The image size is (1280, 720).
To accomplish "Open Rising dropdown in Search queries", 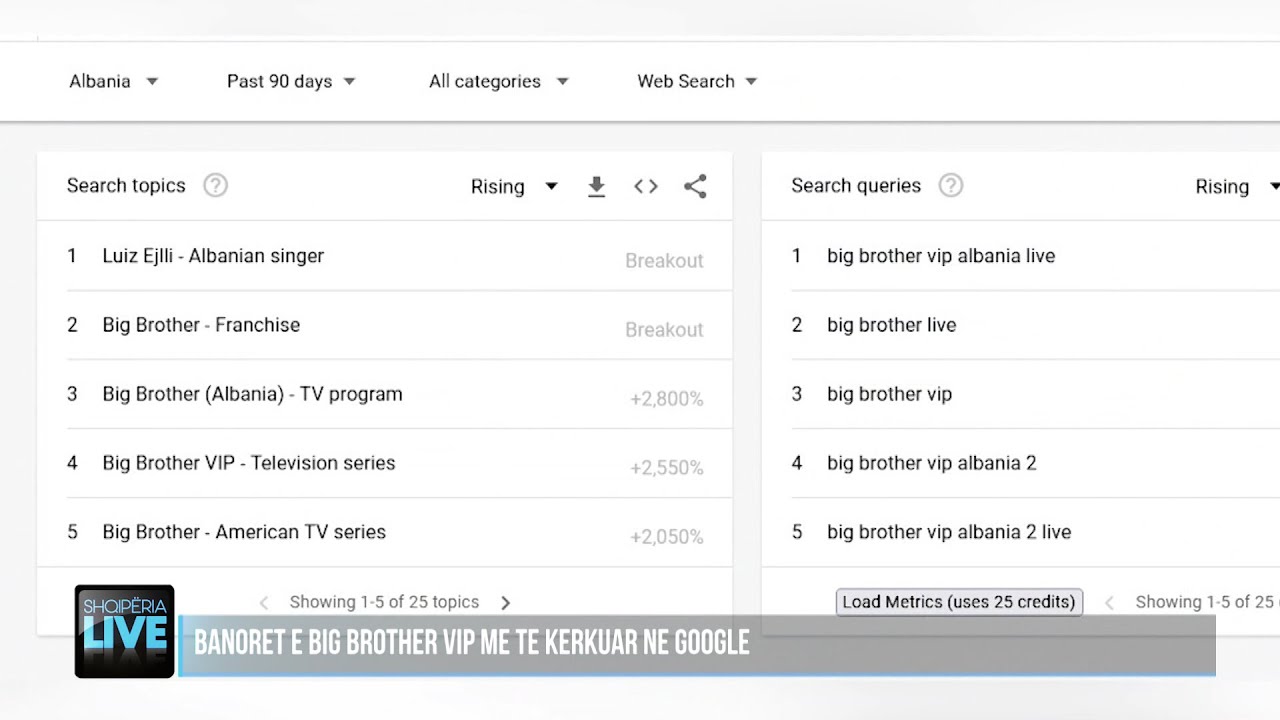I will coord(1237,186).
